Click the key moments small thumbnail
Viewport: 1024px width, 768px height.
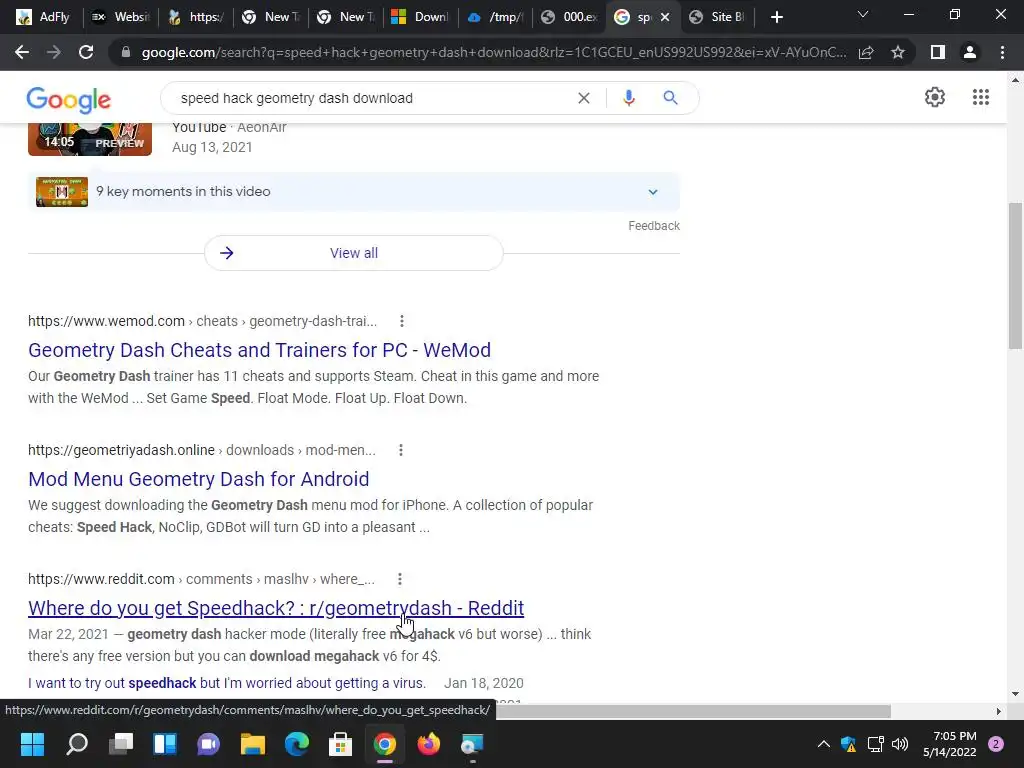point(62,191)
